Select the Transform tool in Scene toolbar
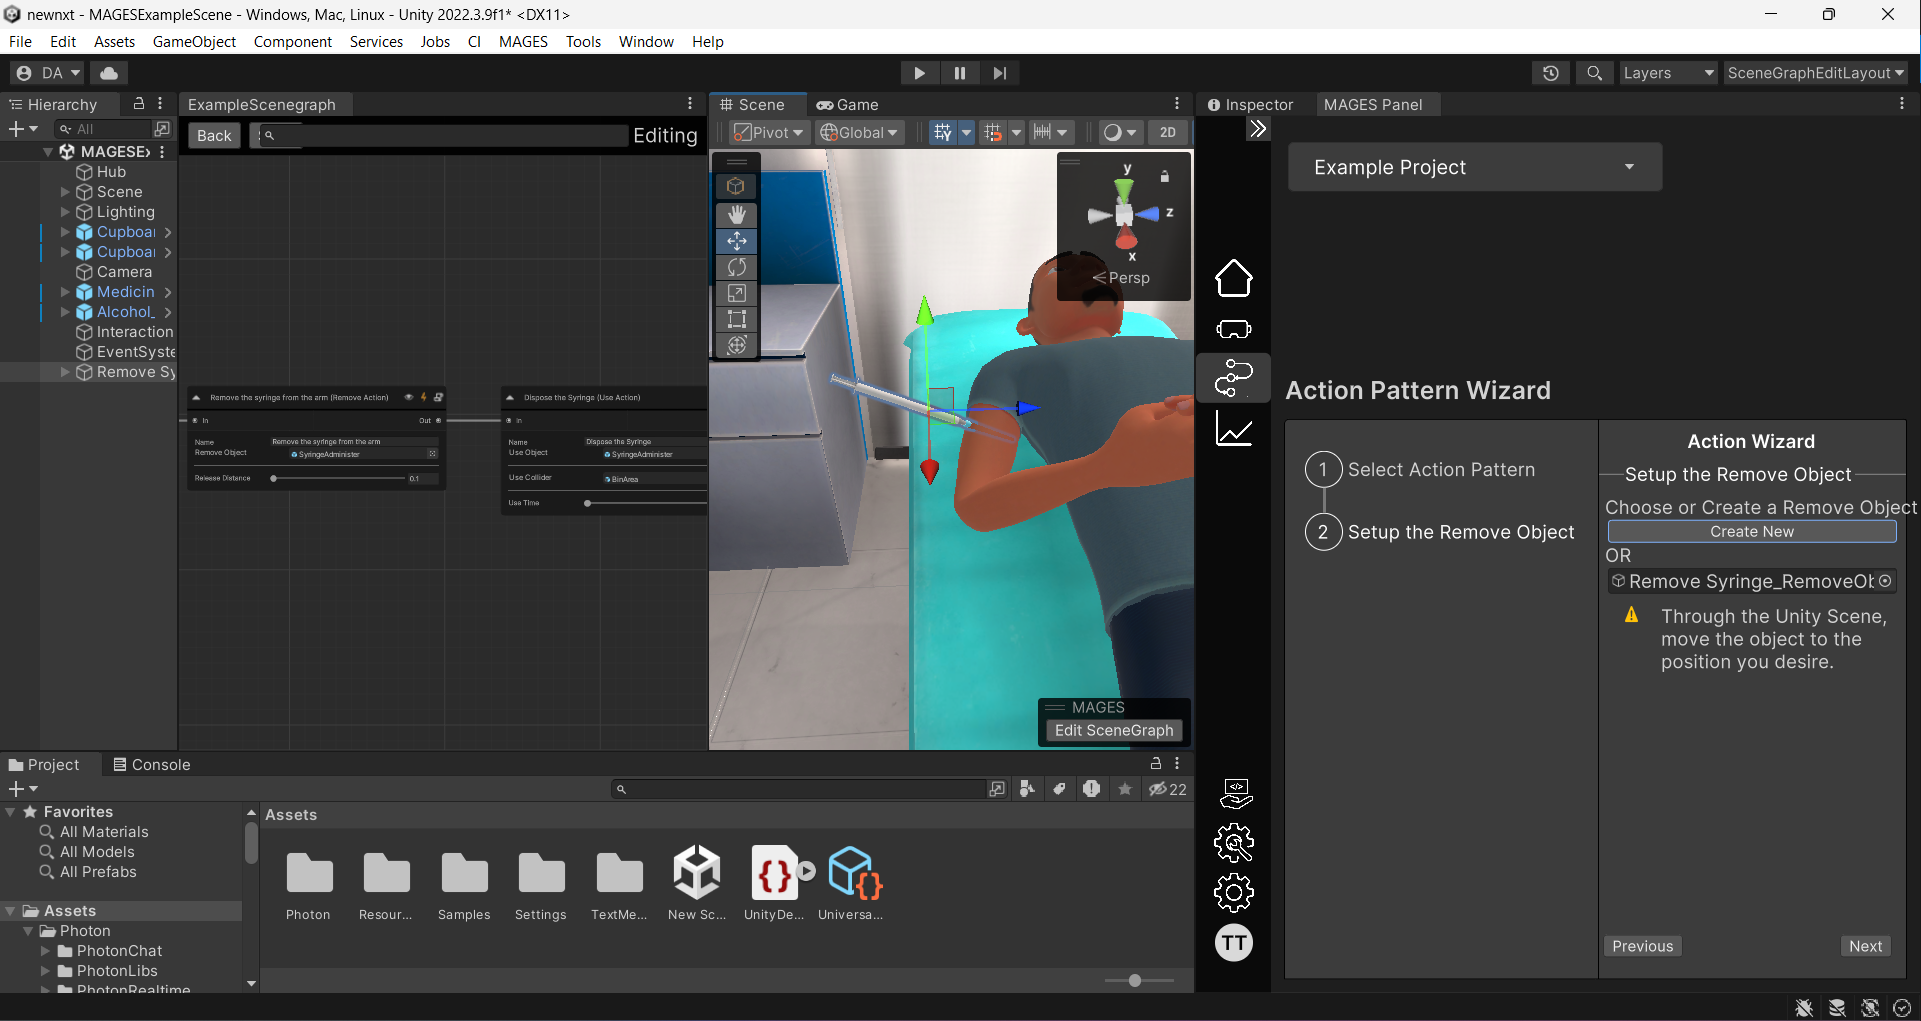This screenshot has height=1021, width=1921. tap(737, 345)
